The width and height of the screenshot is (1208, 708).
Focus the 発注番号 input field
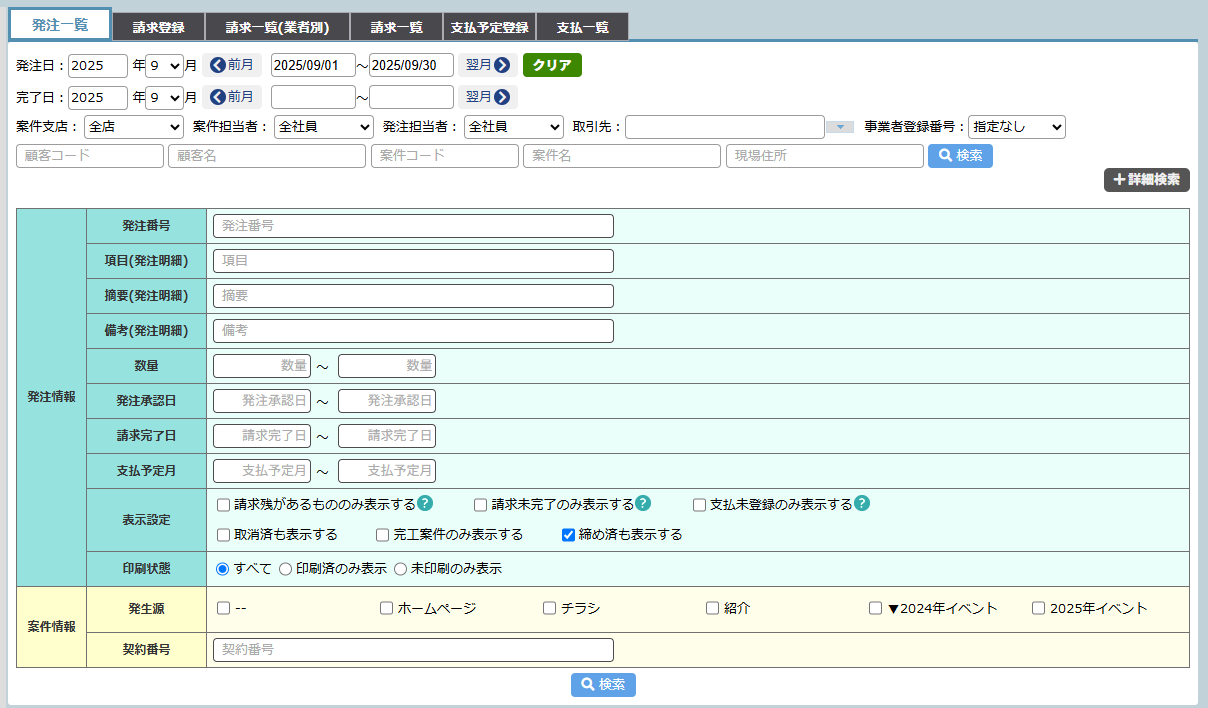click(x=413, y=226)
